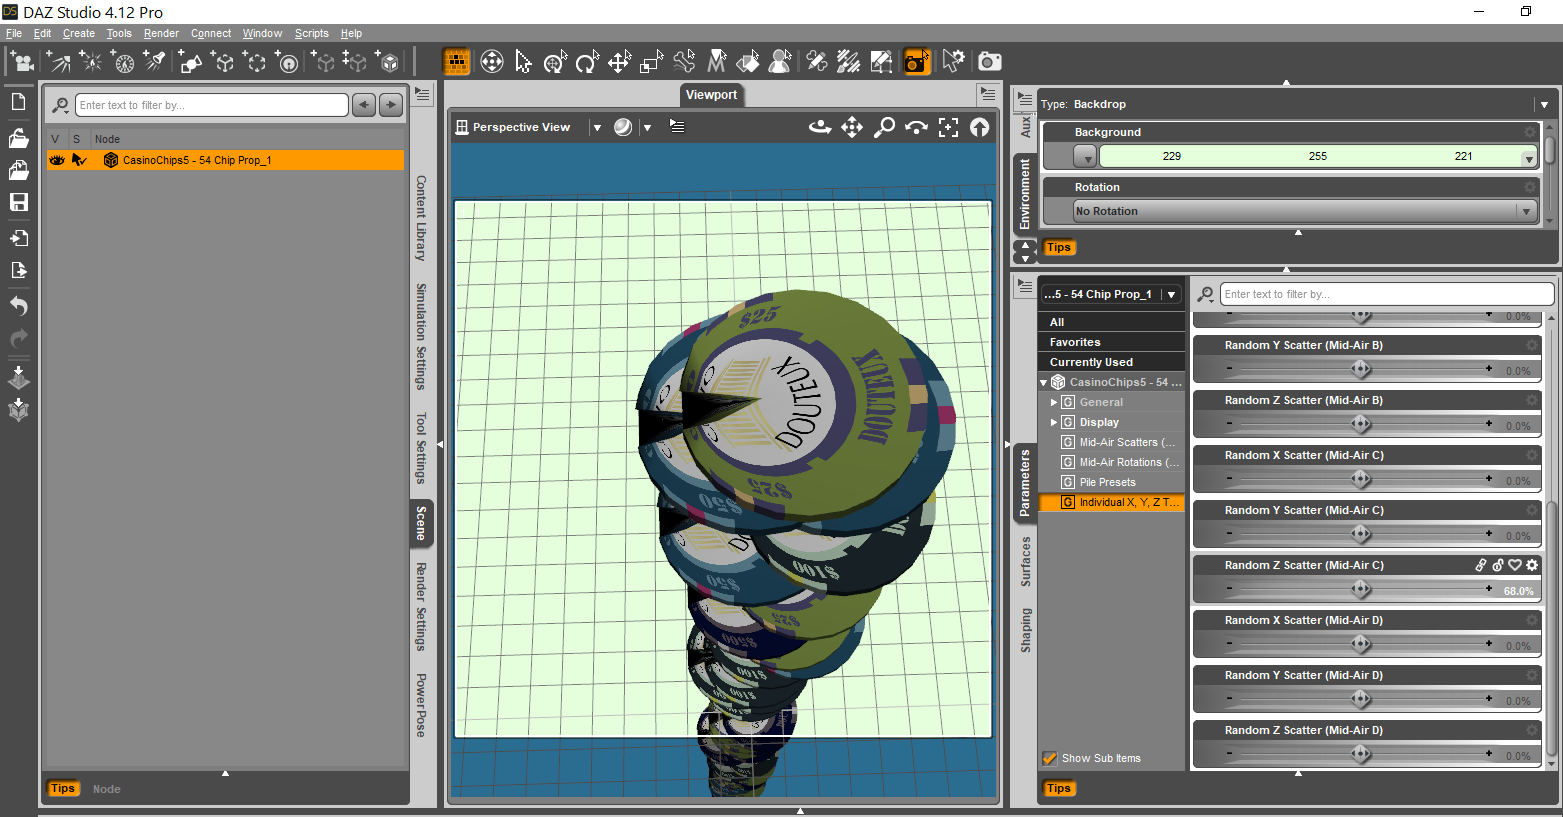Click the Geometry Editor brick tool icon

point(457,62)
